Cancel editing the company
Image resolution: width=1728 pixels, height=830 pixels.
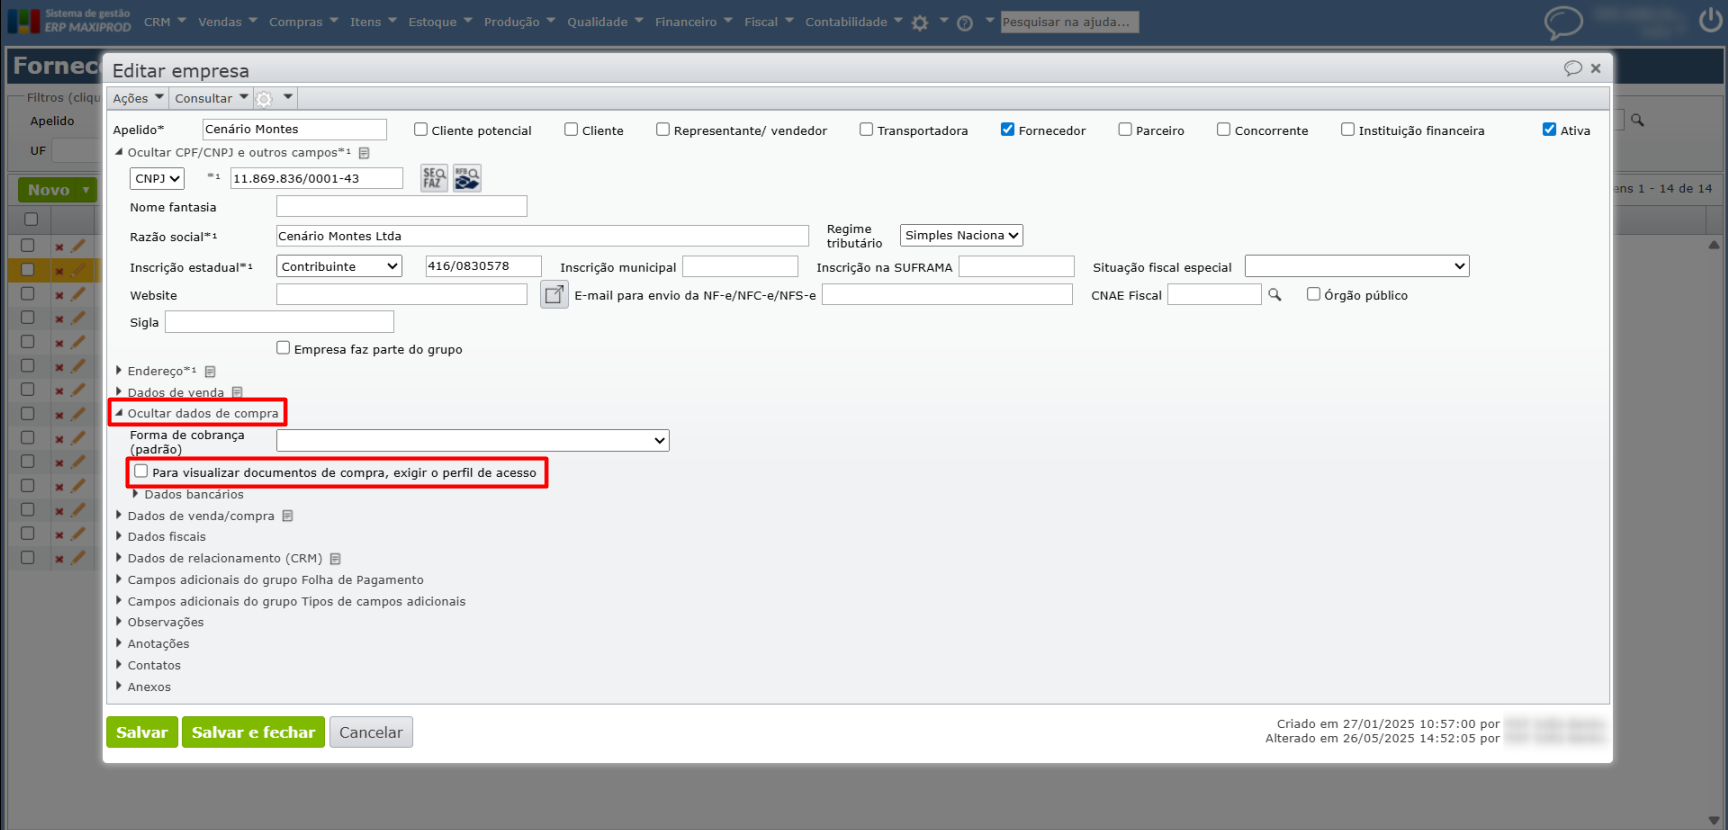(x=371, y=732)
